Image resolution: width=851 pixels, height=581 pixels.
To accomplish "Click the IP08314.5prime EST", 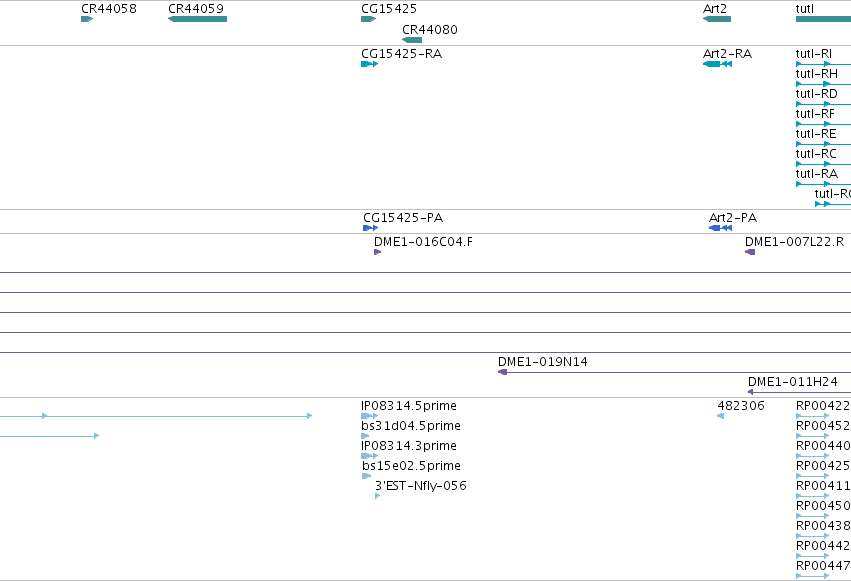I will coord(370,416).
